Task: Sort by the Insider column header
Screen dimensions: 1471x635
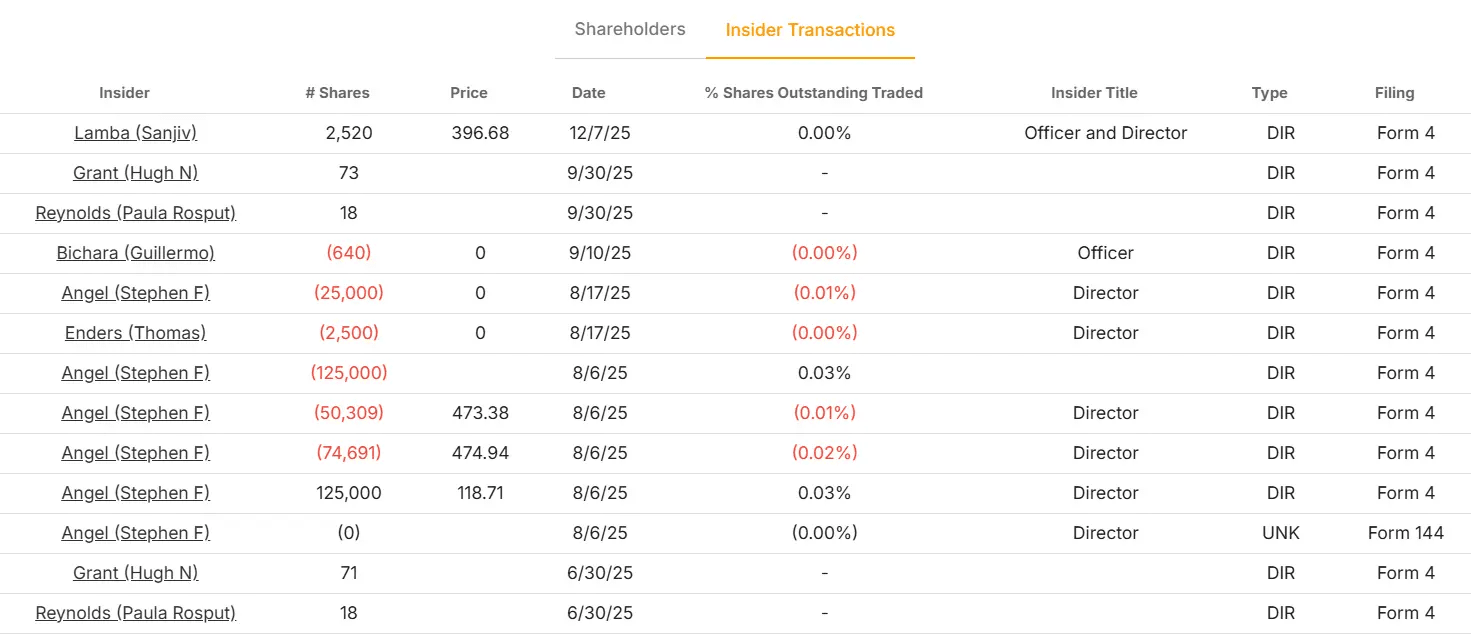Action: 124,93
